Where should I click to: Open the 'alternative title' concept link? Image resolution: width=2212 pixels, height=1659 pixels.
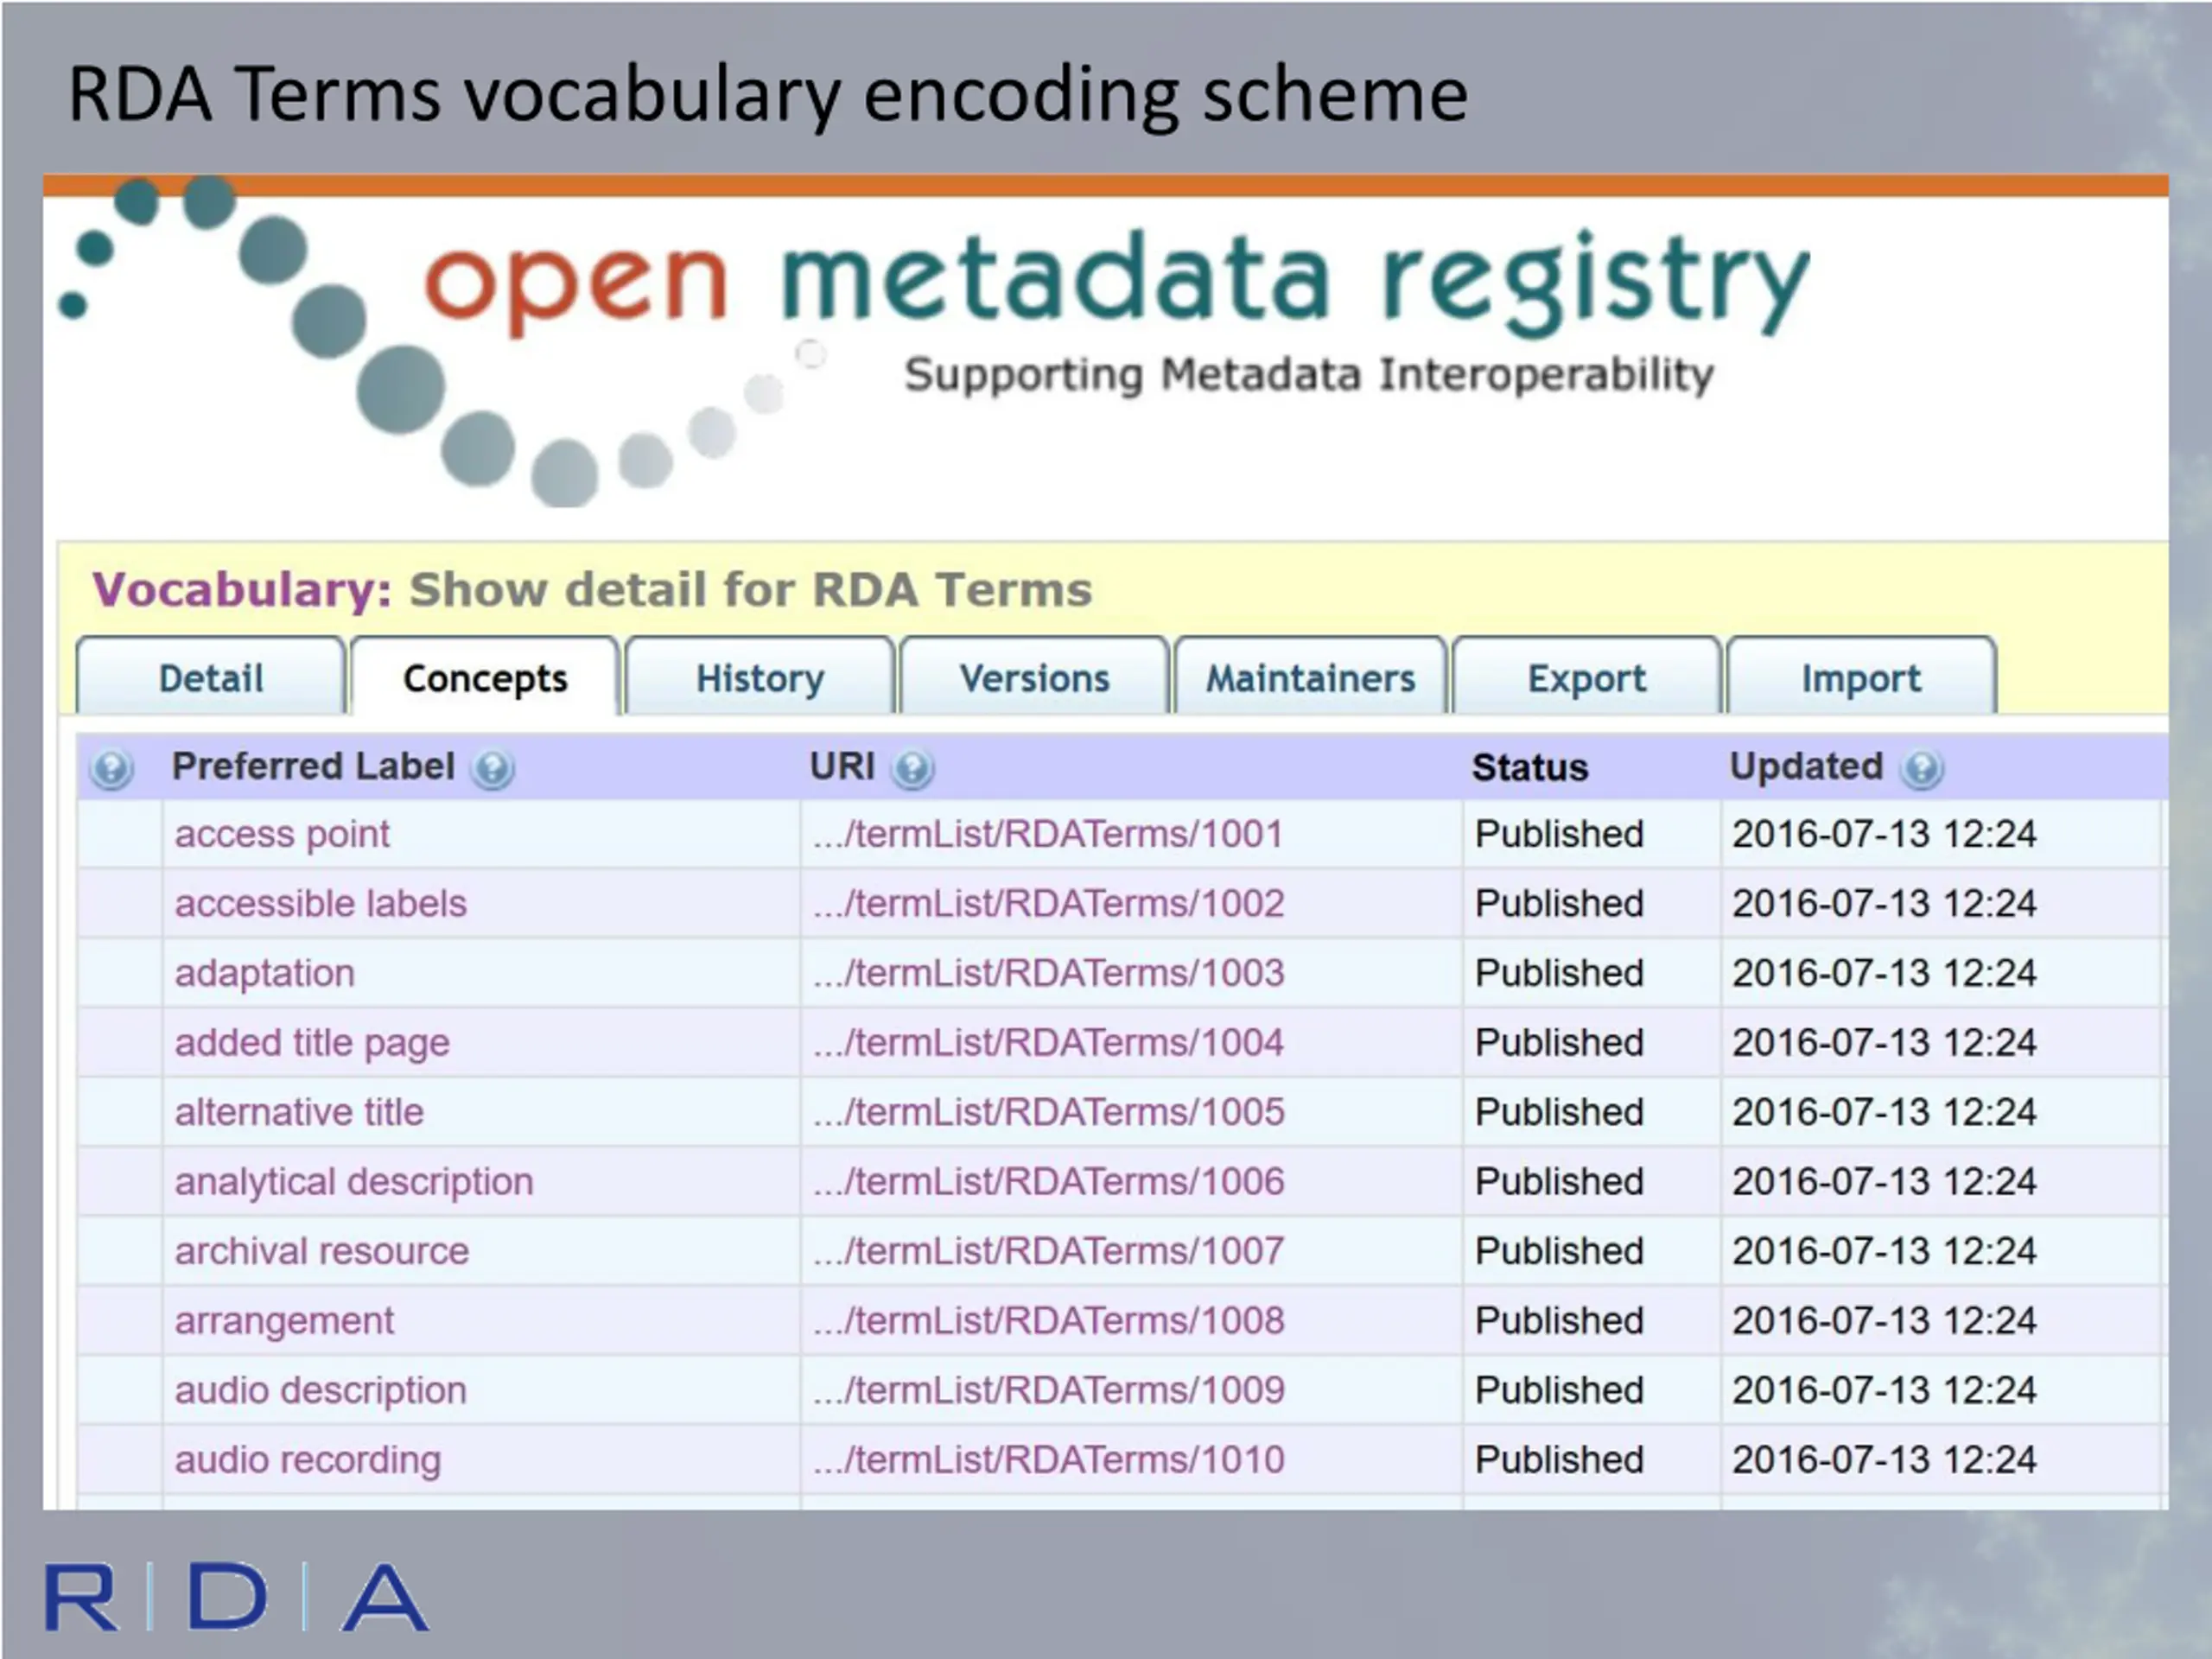click(x=299, y=1112)
